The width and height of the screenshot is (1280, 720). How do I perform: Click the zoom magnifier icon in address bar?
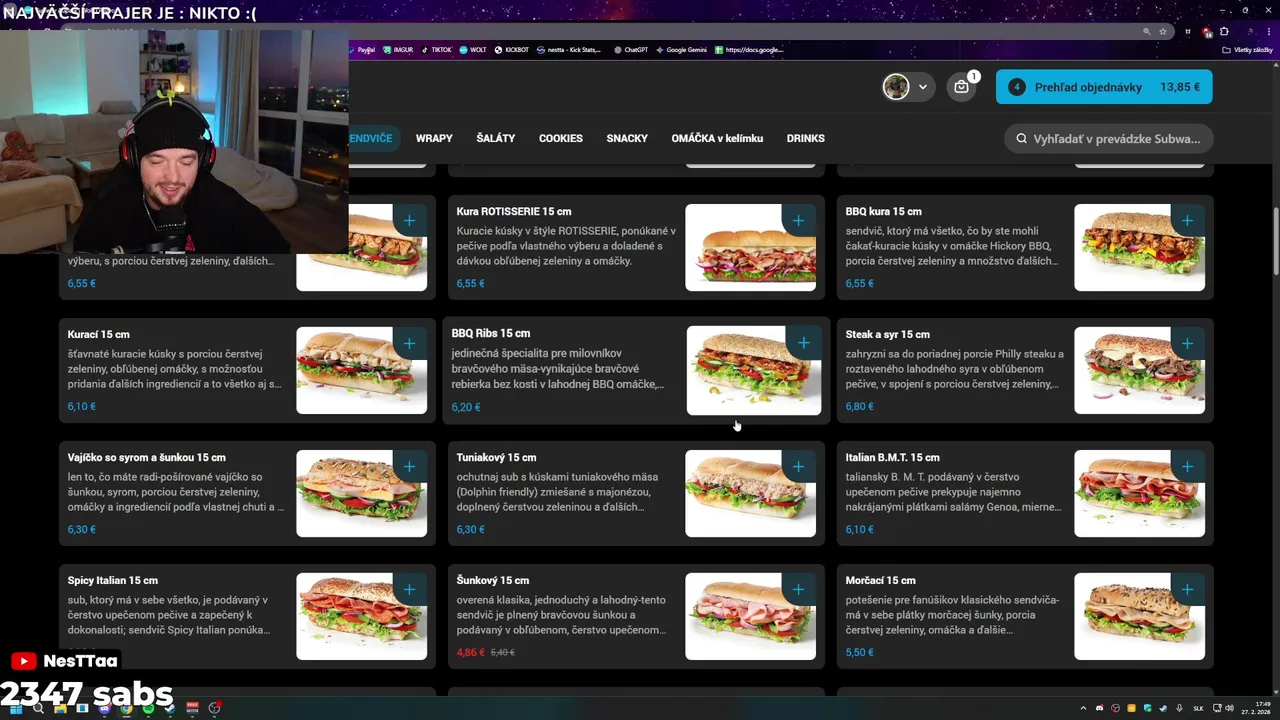click(1146, 31)
